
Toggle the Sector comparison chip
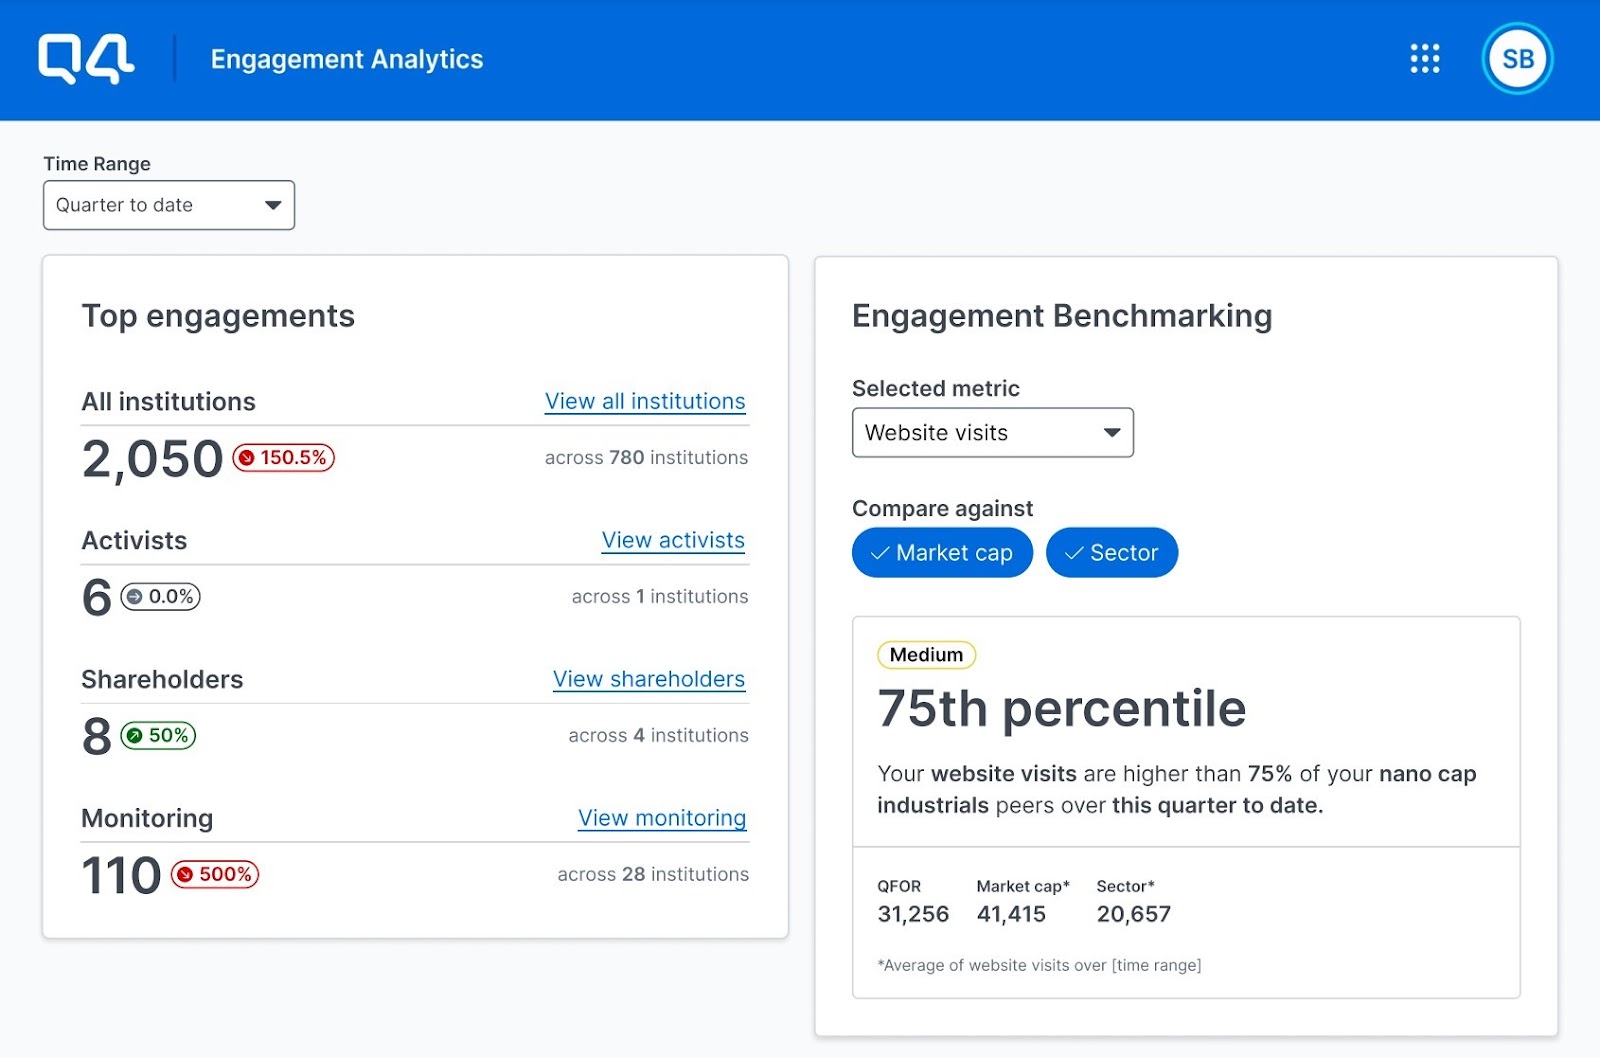pyautogui.click(x=1112, y=552)
